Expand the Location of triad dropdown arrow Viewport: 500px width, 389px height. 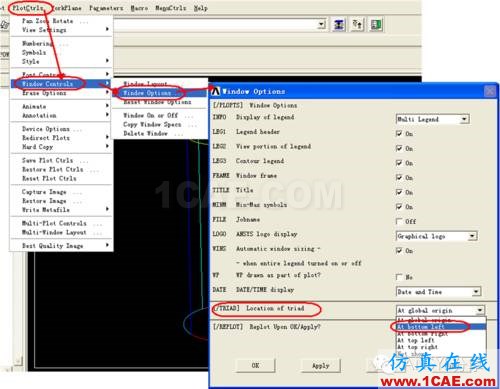480,310
